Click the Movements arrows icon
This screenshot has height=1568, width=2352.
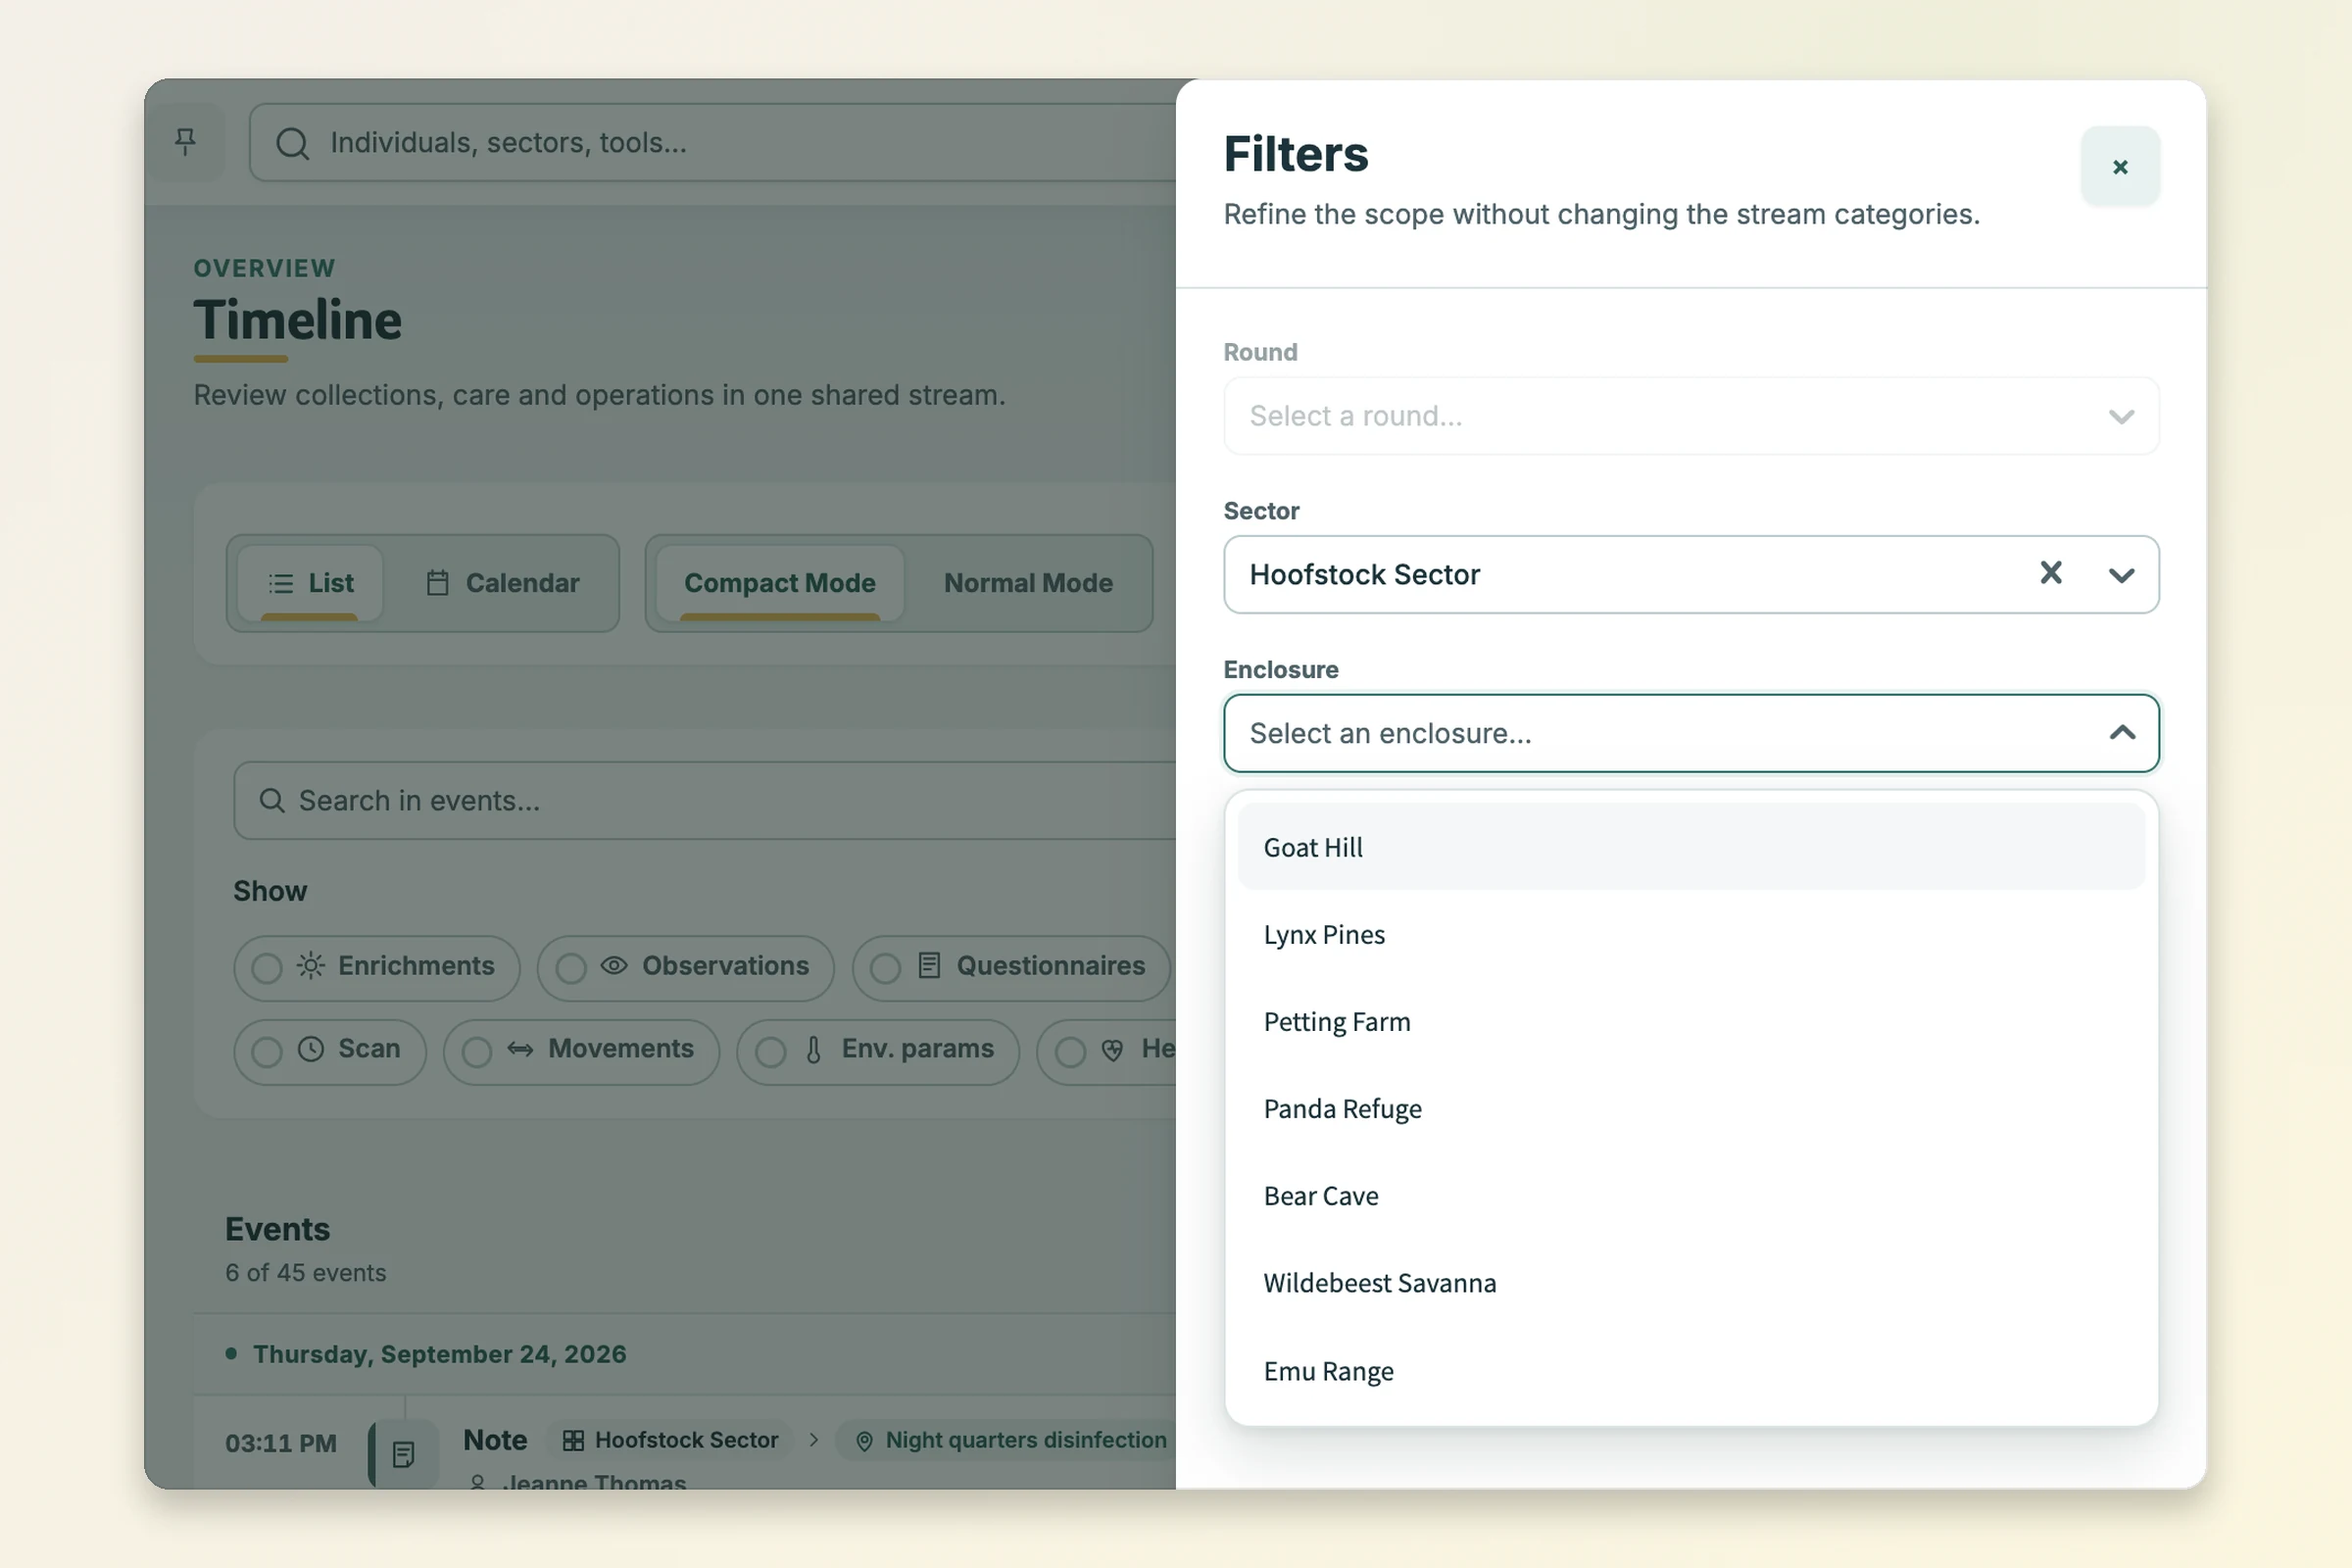coord(520,1049)
